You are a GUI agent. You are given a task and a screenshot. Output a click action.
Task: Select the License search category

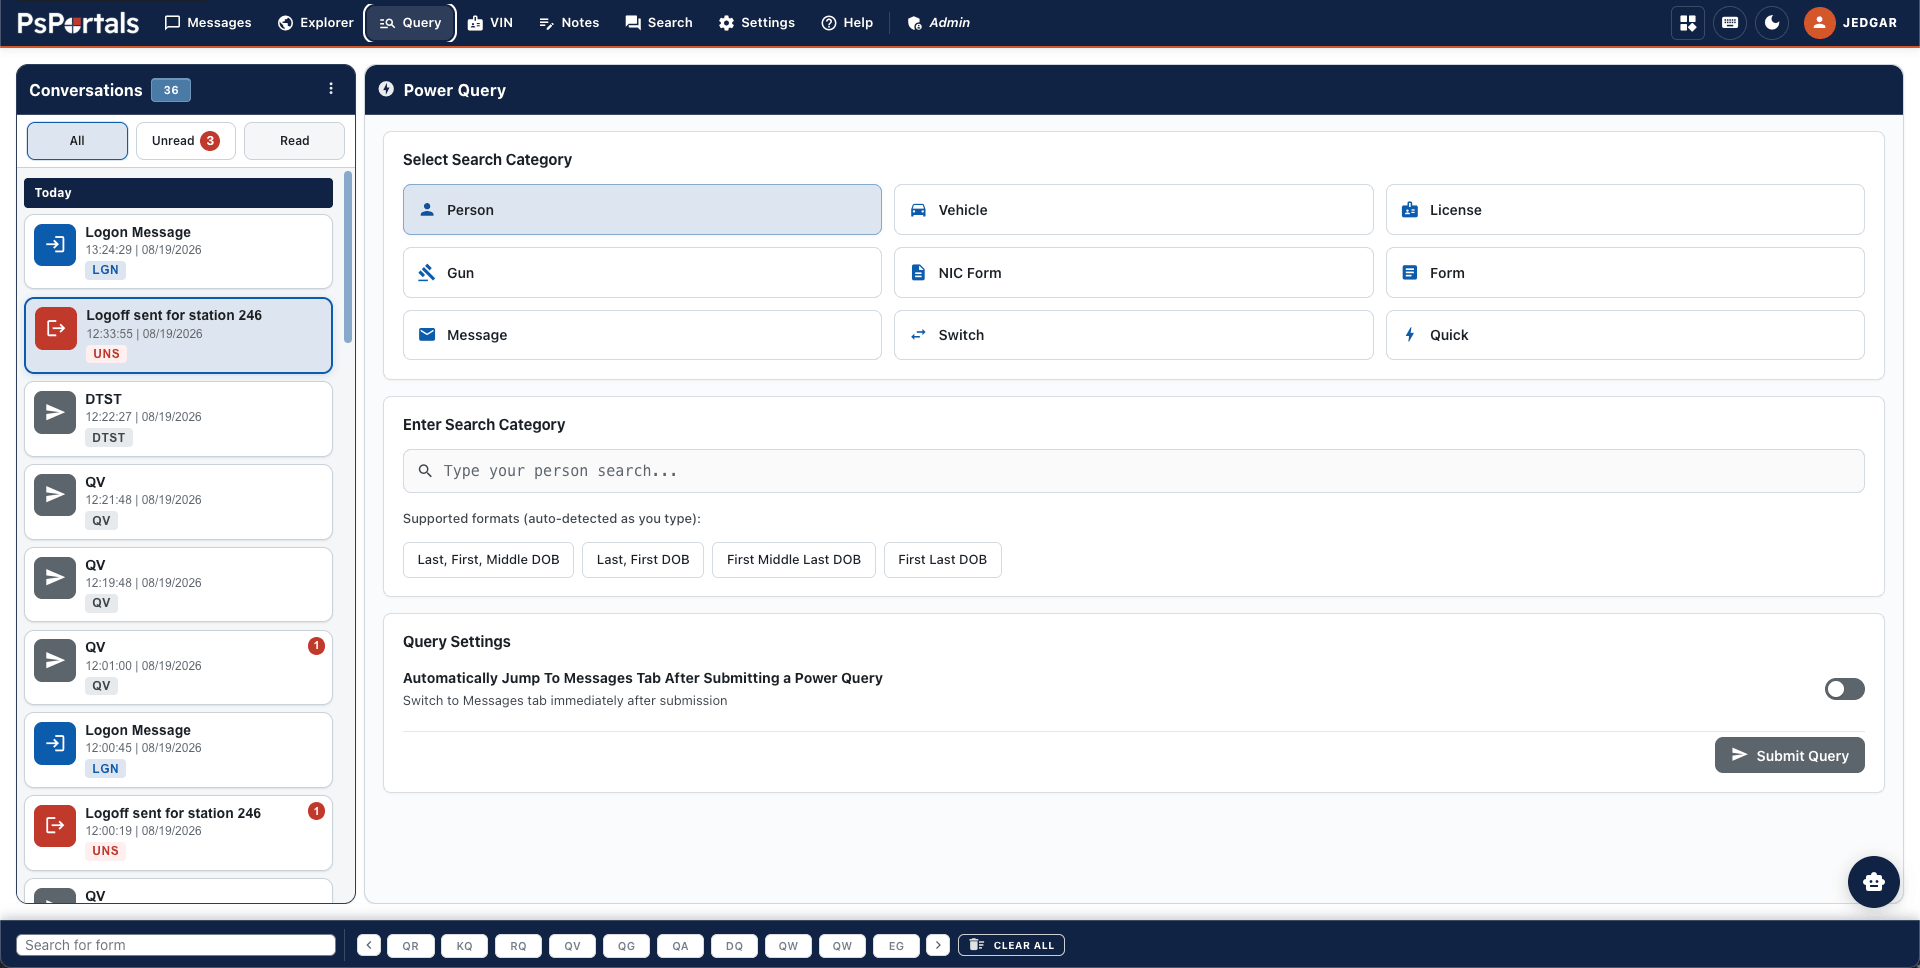(1625, 210)
